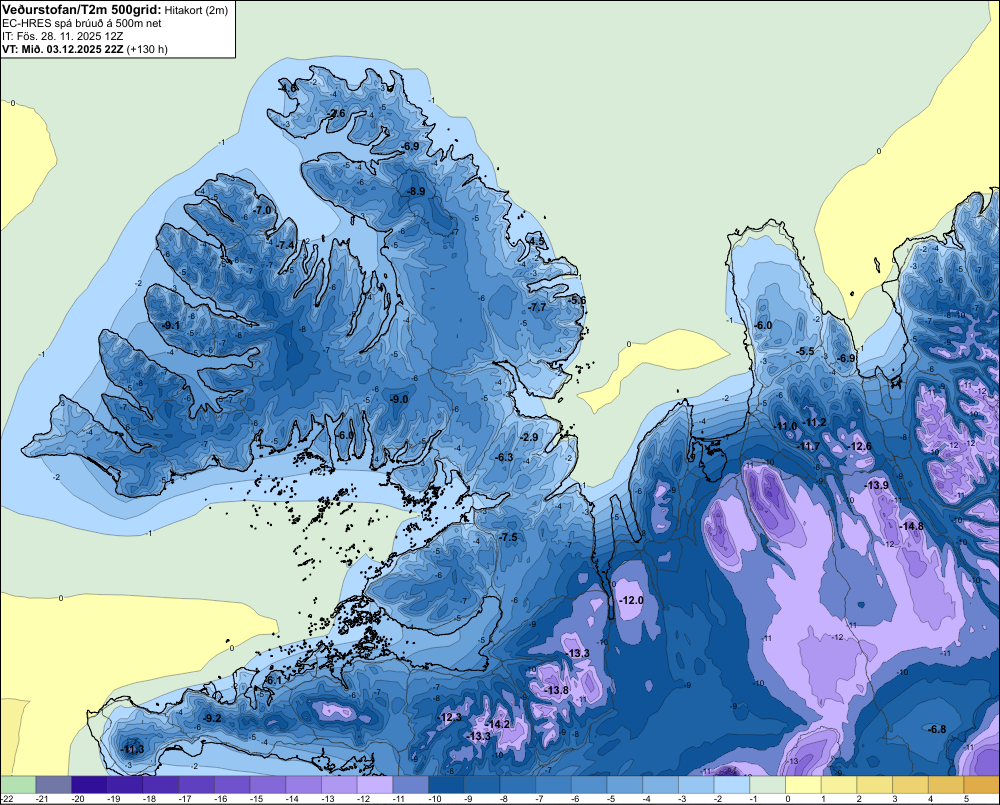Click the orange 5 legend swatch
Image resolution: width=1000 pixels, height=805 pixels.
tap(982, 784)
